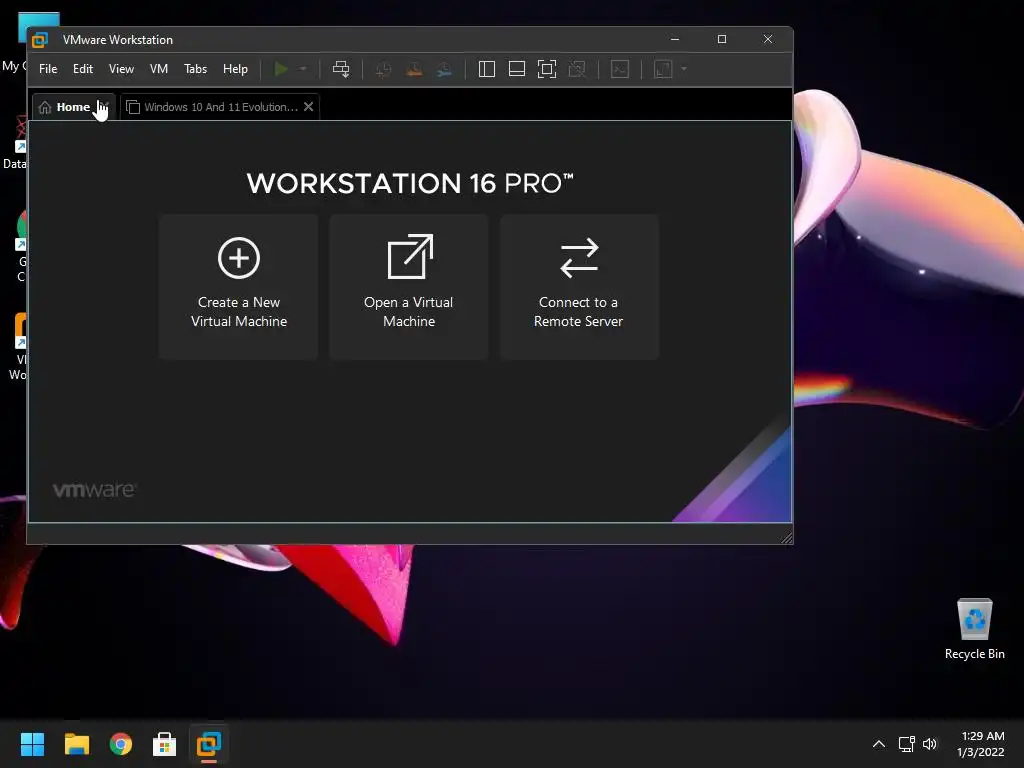Click VMware Workstation taskbar icon
1024x768 pixels.
click(x=209, y=744)
